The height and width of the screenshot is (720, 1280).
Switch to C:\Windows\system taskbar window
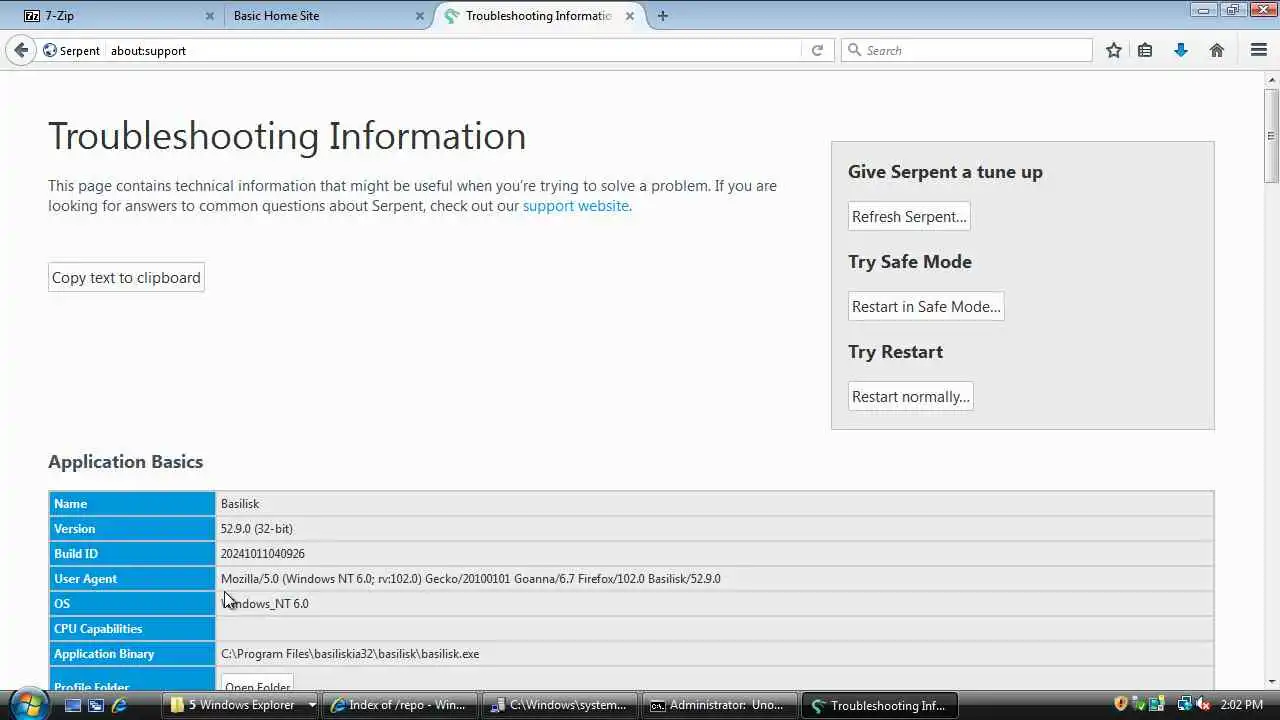560,705
